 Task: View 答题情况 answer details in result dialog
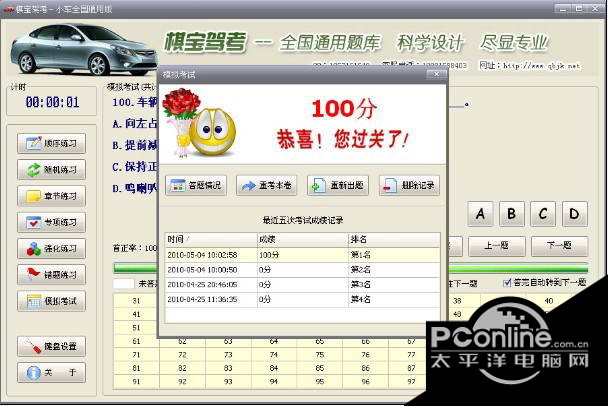196,186
